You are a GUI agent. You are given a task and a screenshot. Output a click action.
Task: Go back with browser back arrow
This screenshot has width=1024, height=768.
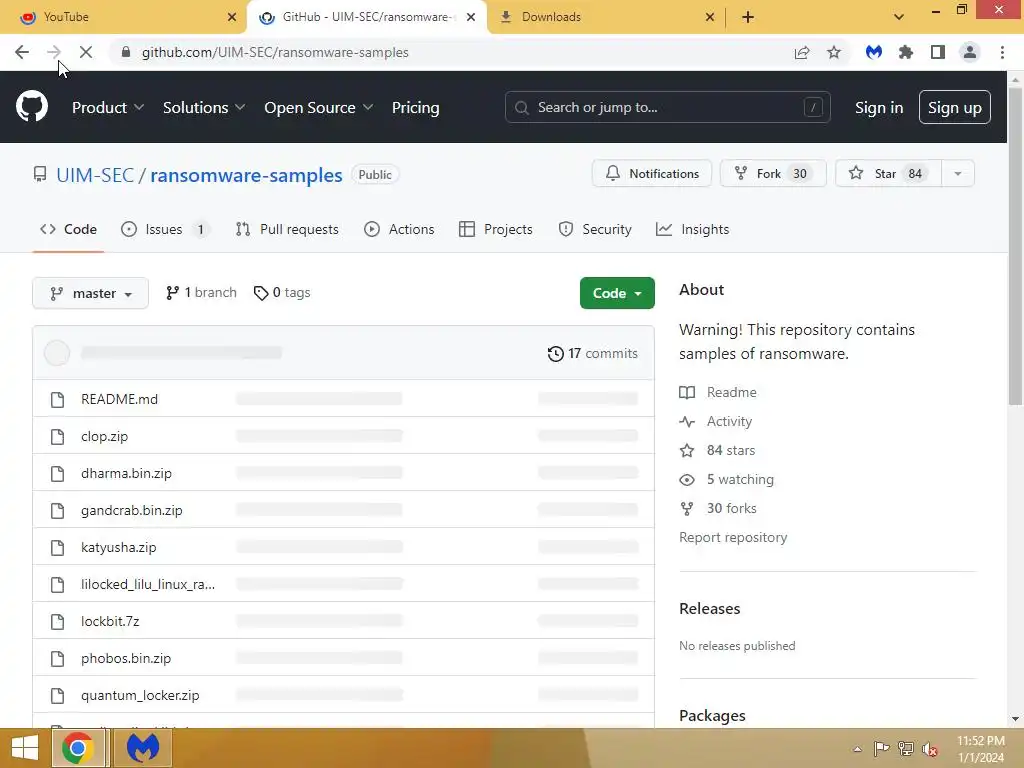click(x=22, y=52)
